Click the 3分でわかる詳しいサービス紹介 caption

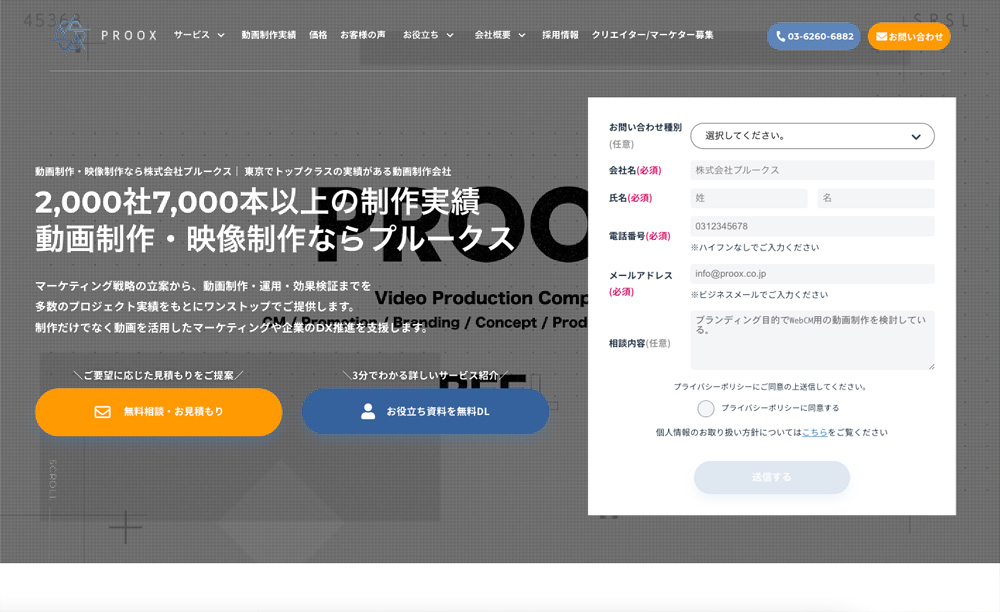425,375
